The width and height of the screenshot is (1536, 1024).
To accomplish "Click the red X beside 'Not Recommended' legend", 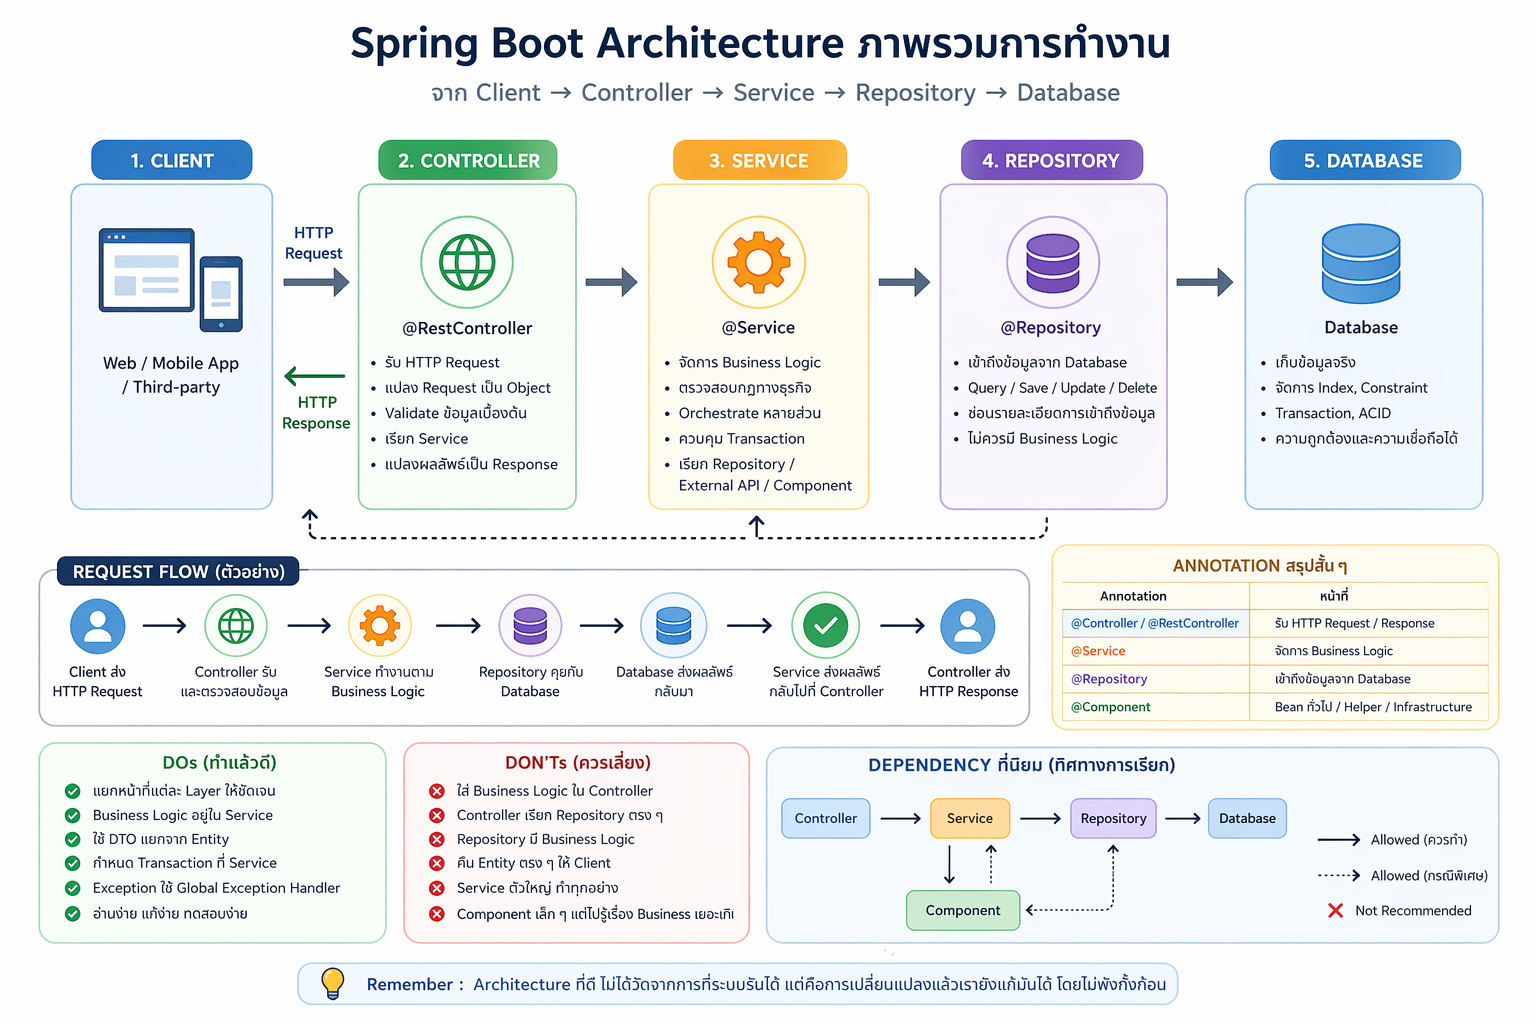I will pos(1335,910).
